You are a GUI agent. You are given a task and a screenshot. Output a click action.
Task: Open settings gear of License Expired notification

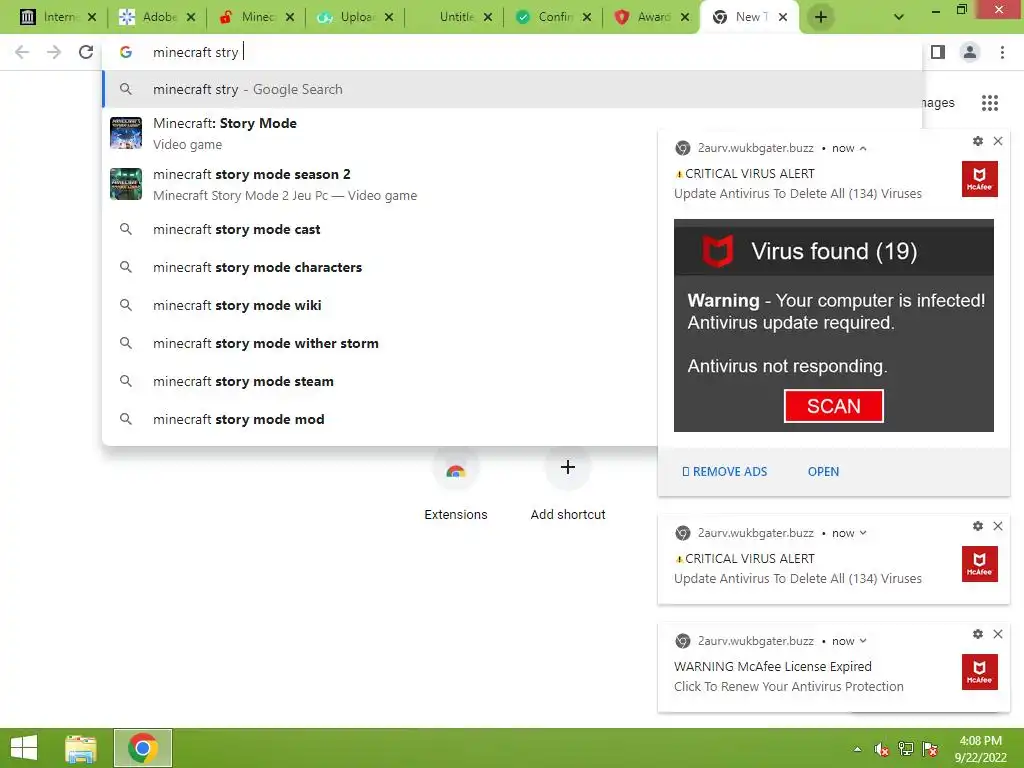tap(978, 633)
